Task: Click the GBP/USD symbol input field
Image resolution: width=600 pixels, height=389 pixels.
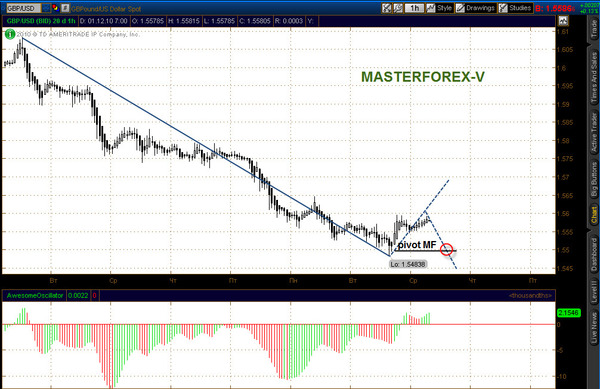Action: click(24, 8)
